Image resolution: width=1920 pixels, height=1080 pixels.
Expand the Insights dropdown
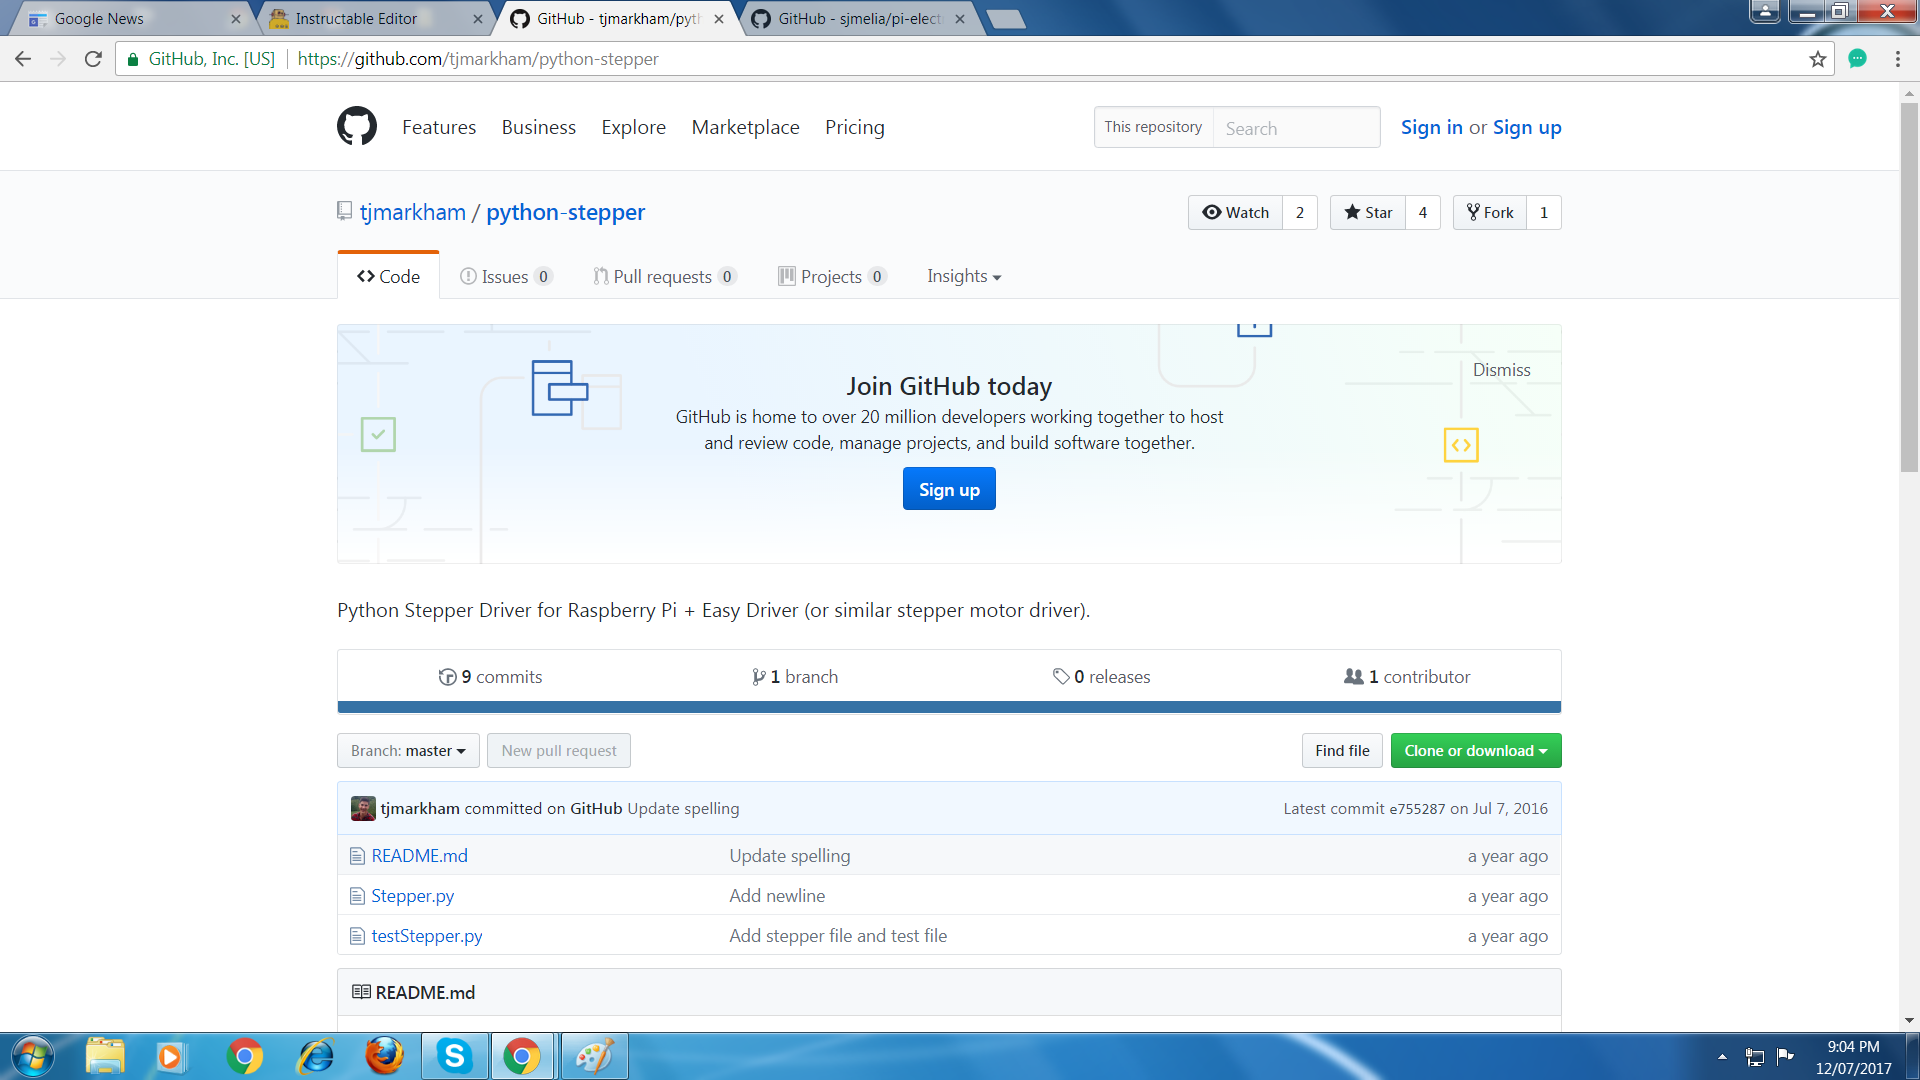(964, 276)
